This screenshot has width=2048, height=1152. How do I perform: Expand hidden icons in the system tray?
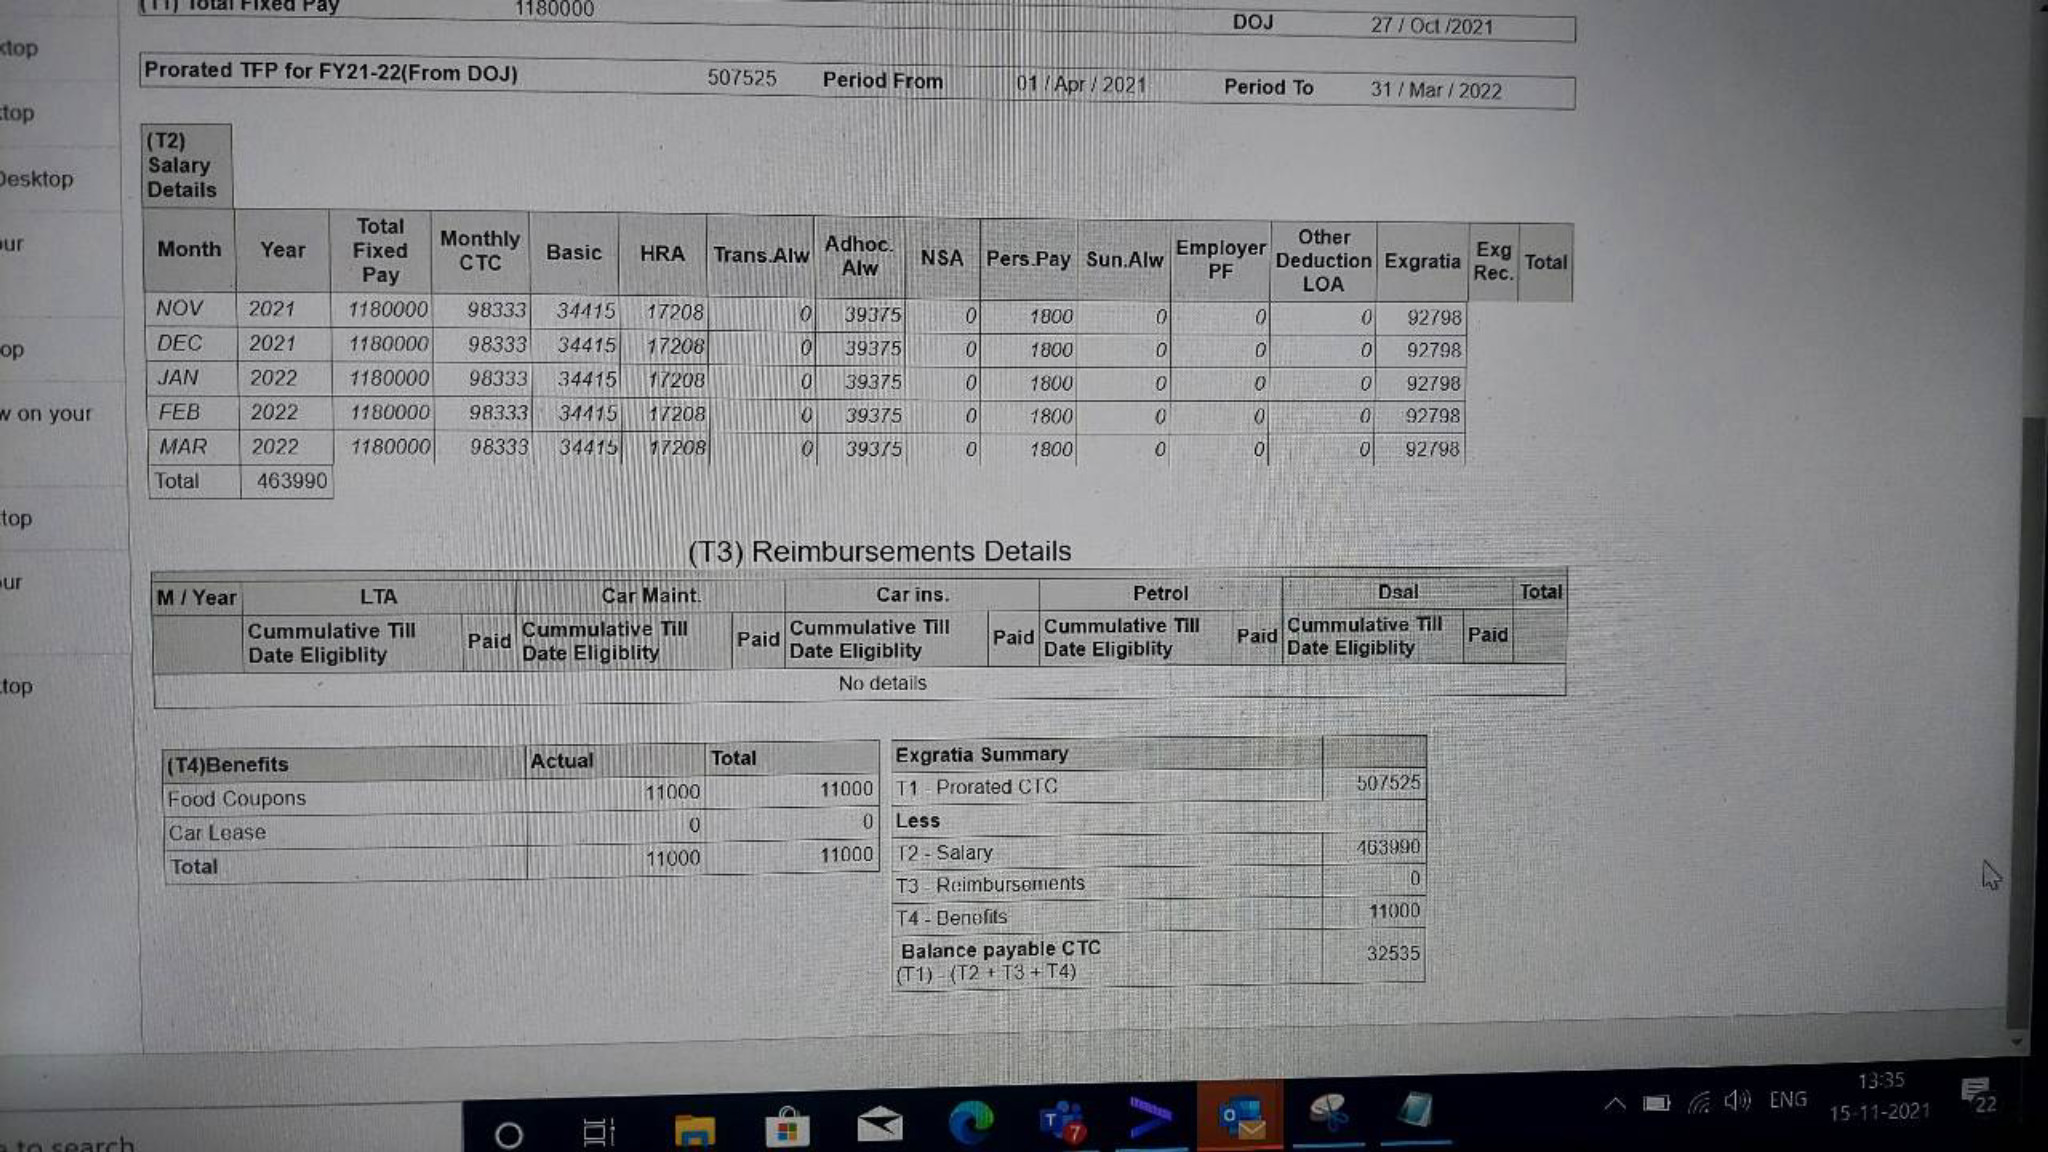[1615, 1104]
